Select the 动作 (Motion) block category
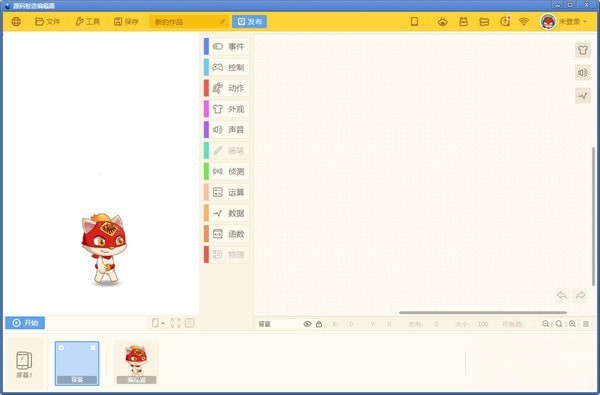Image resolution: width=600 pixels, height=395 pixels. [227, 88]
